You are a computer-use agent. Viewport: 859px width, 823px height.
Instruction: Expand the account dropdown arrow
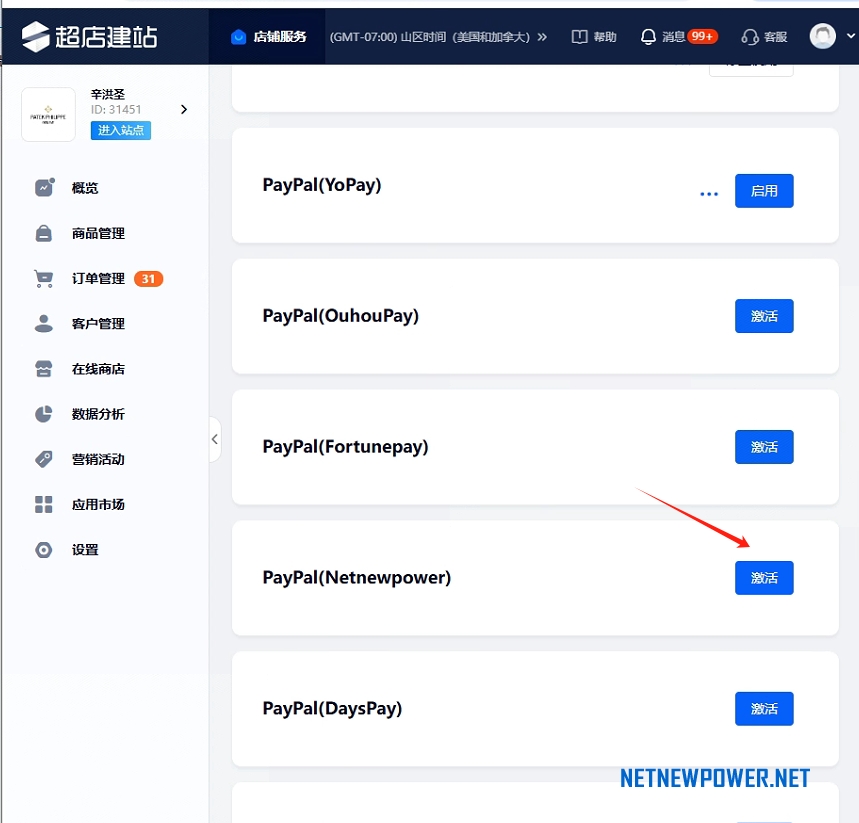click(x=850, y=36)
